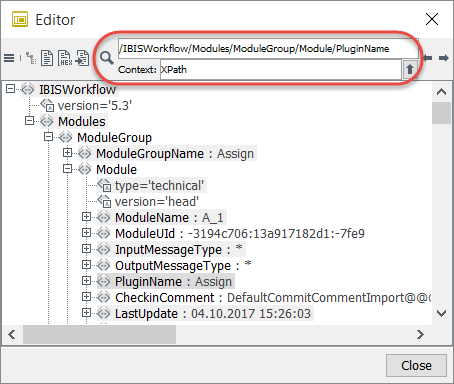Click the horizontal scrollbar left arrow

[x=12, y=334]
